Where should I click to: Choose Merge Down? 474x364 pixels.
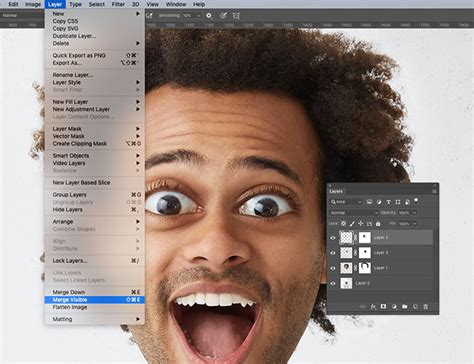click(x=95, y=292)
